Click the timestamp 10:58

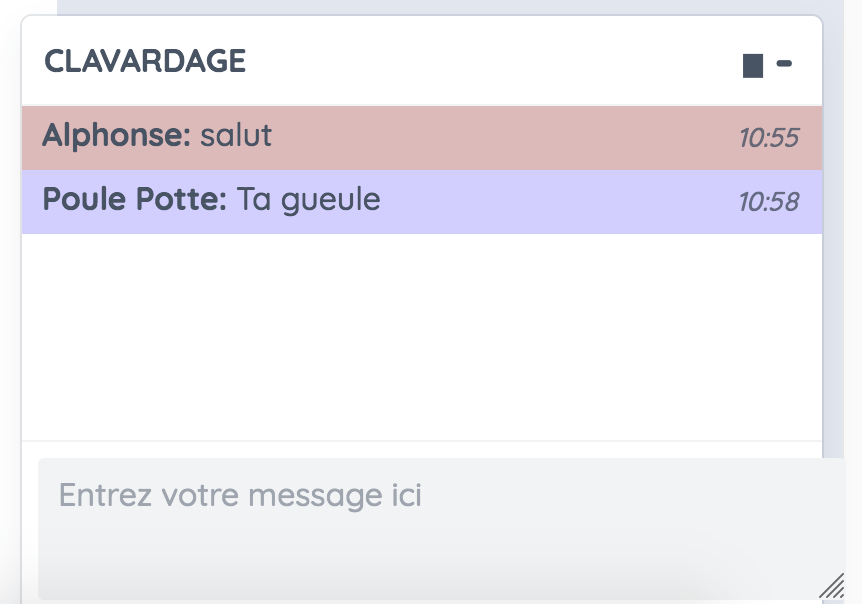771,203
